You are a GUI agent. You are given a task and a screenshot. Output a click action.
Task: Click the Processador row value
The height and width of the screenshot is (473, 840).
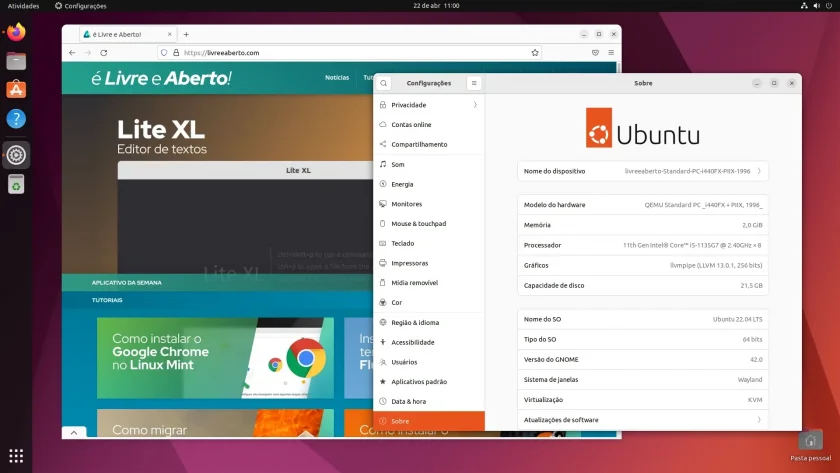point(692,245)
